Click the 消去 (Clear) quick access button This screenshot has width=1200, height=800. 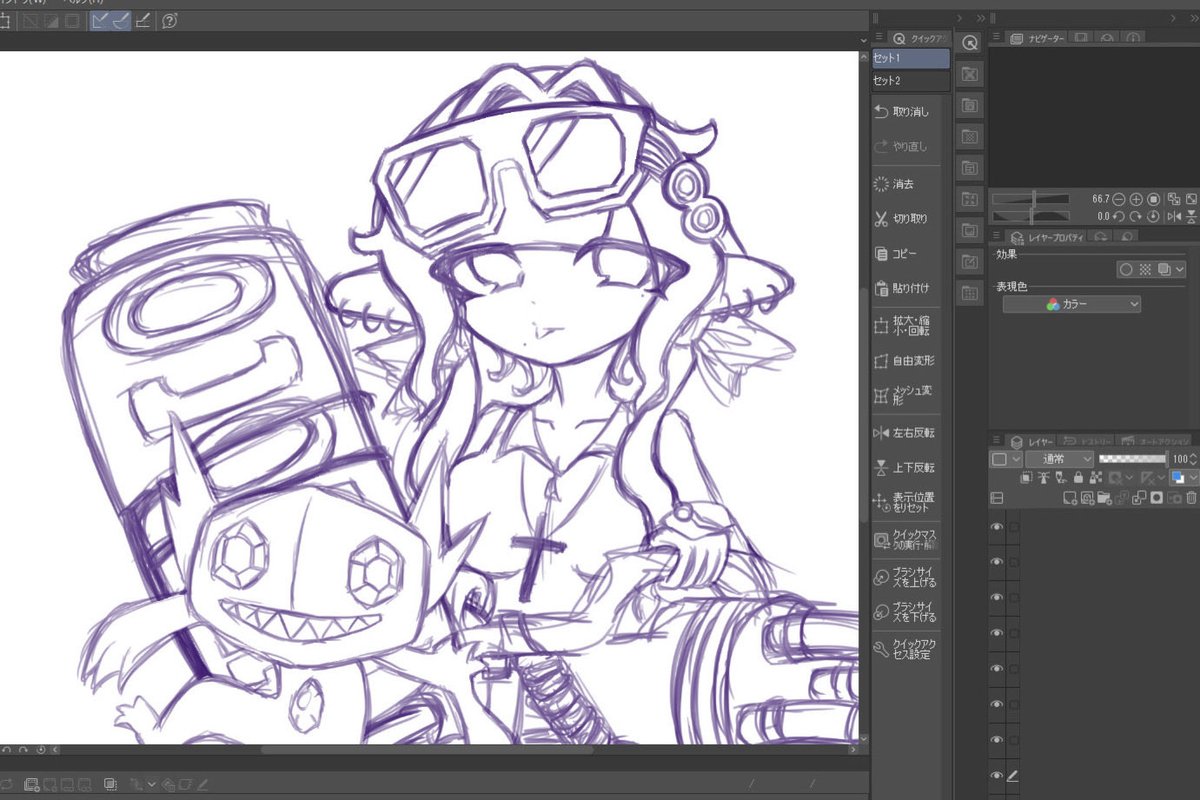pyautogui.click(x=906, y=184)
